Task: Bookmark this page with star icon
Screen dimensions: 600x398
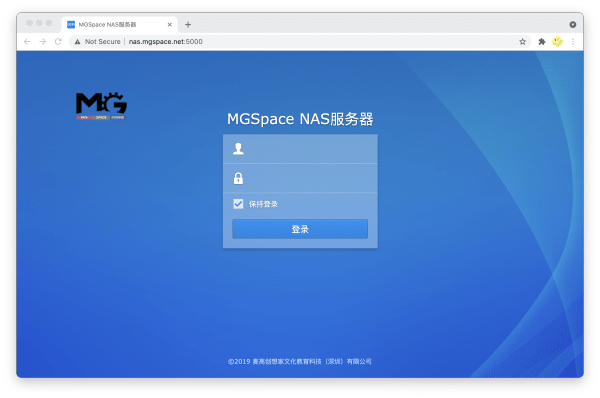Action: 522,42
